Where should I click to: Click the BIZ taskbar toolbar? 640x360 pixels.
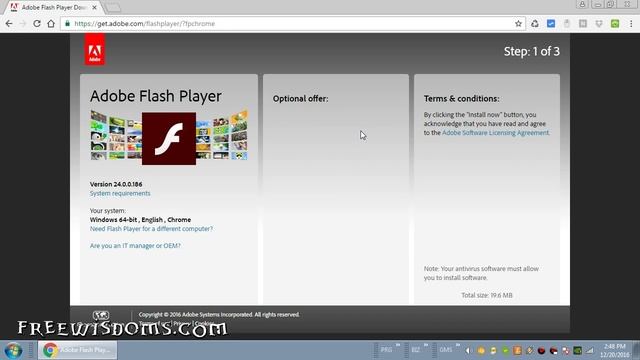point(416,350)
